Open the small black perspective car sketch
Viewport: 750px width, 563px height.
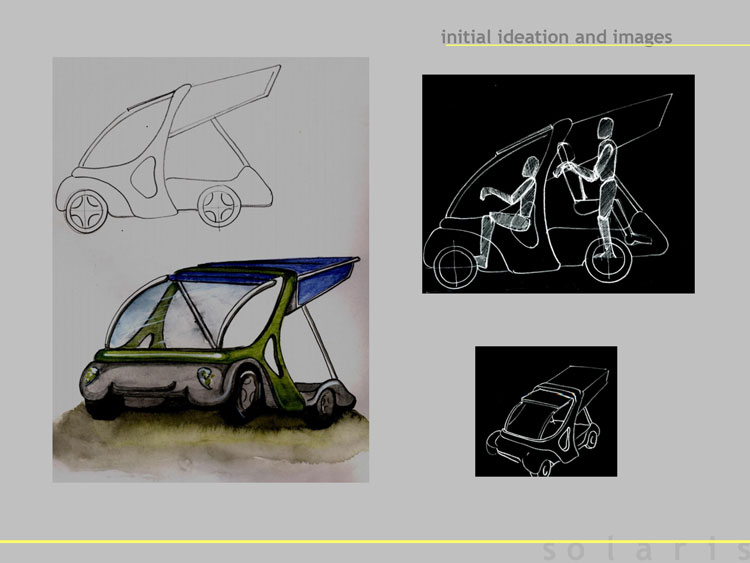point(546,411)
